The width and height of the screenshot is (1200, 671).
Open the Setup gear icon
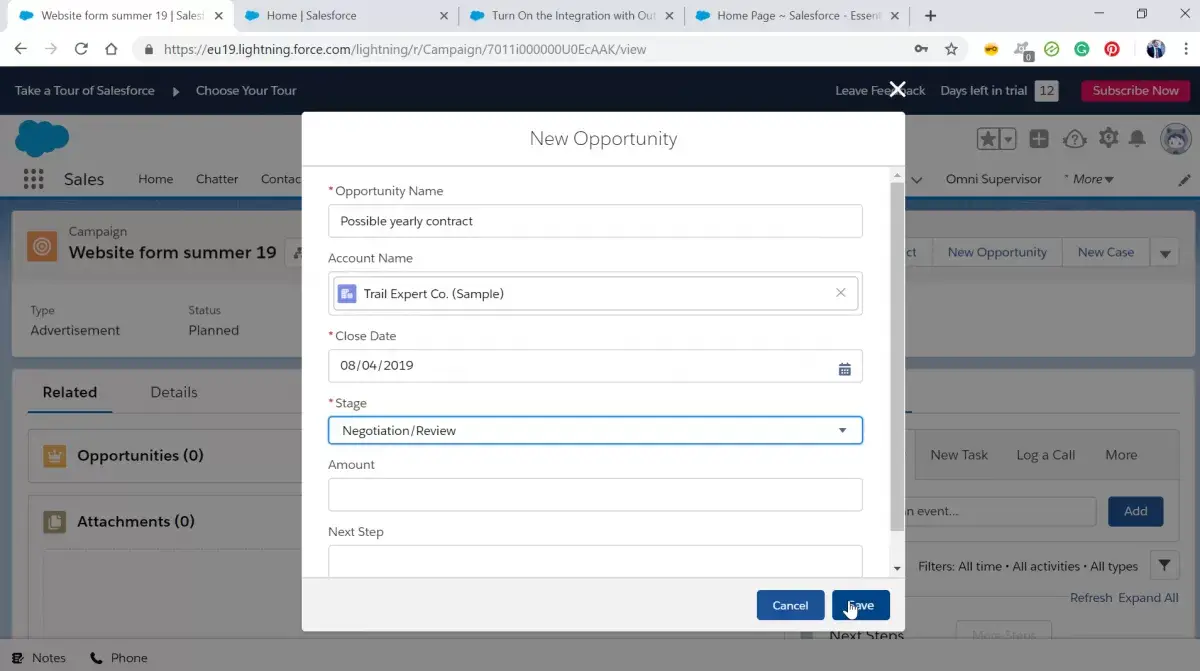pos(1108,139)
